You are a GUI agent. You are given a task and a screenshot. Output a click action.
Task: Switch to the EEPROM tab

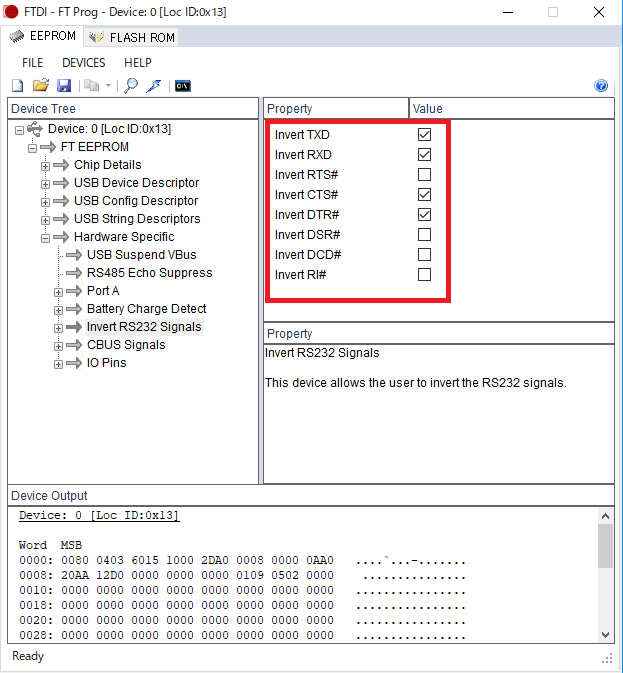tap(42, 36)
